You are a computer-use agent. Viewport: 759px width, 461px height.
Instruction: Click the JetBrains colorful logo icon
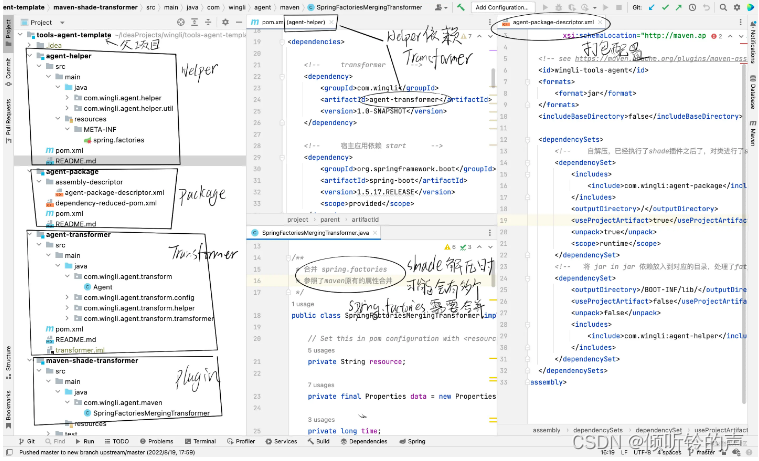point(750,7)
